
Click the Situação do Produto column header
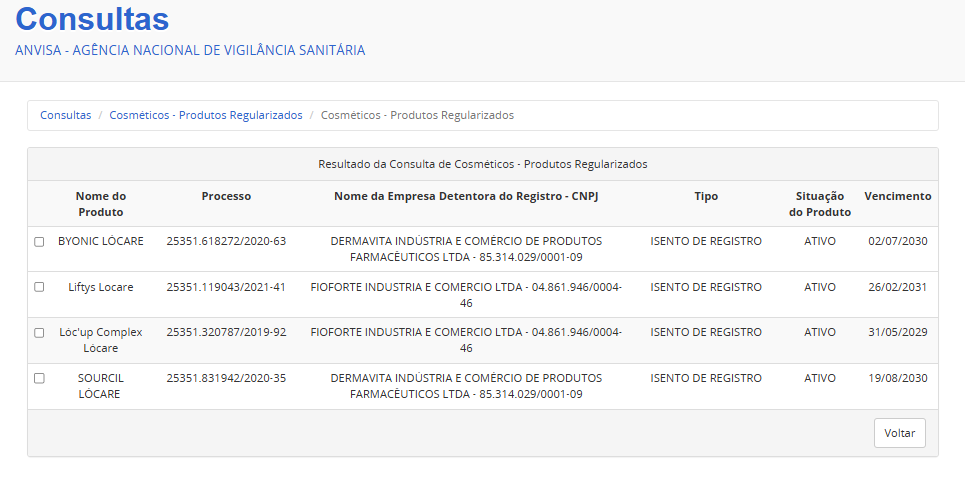pos(819,204)
